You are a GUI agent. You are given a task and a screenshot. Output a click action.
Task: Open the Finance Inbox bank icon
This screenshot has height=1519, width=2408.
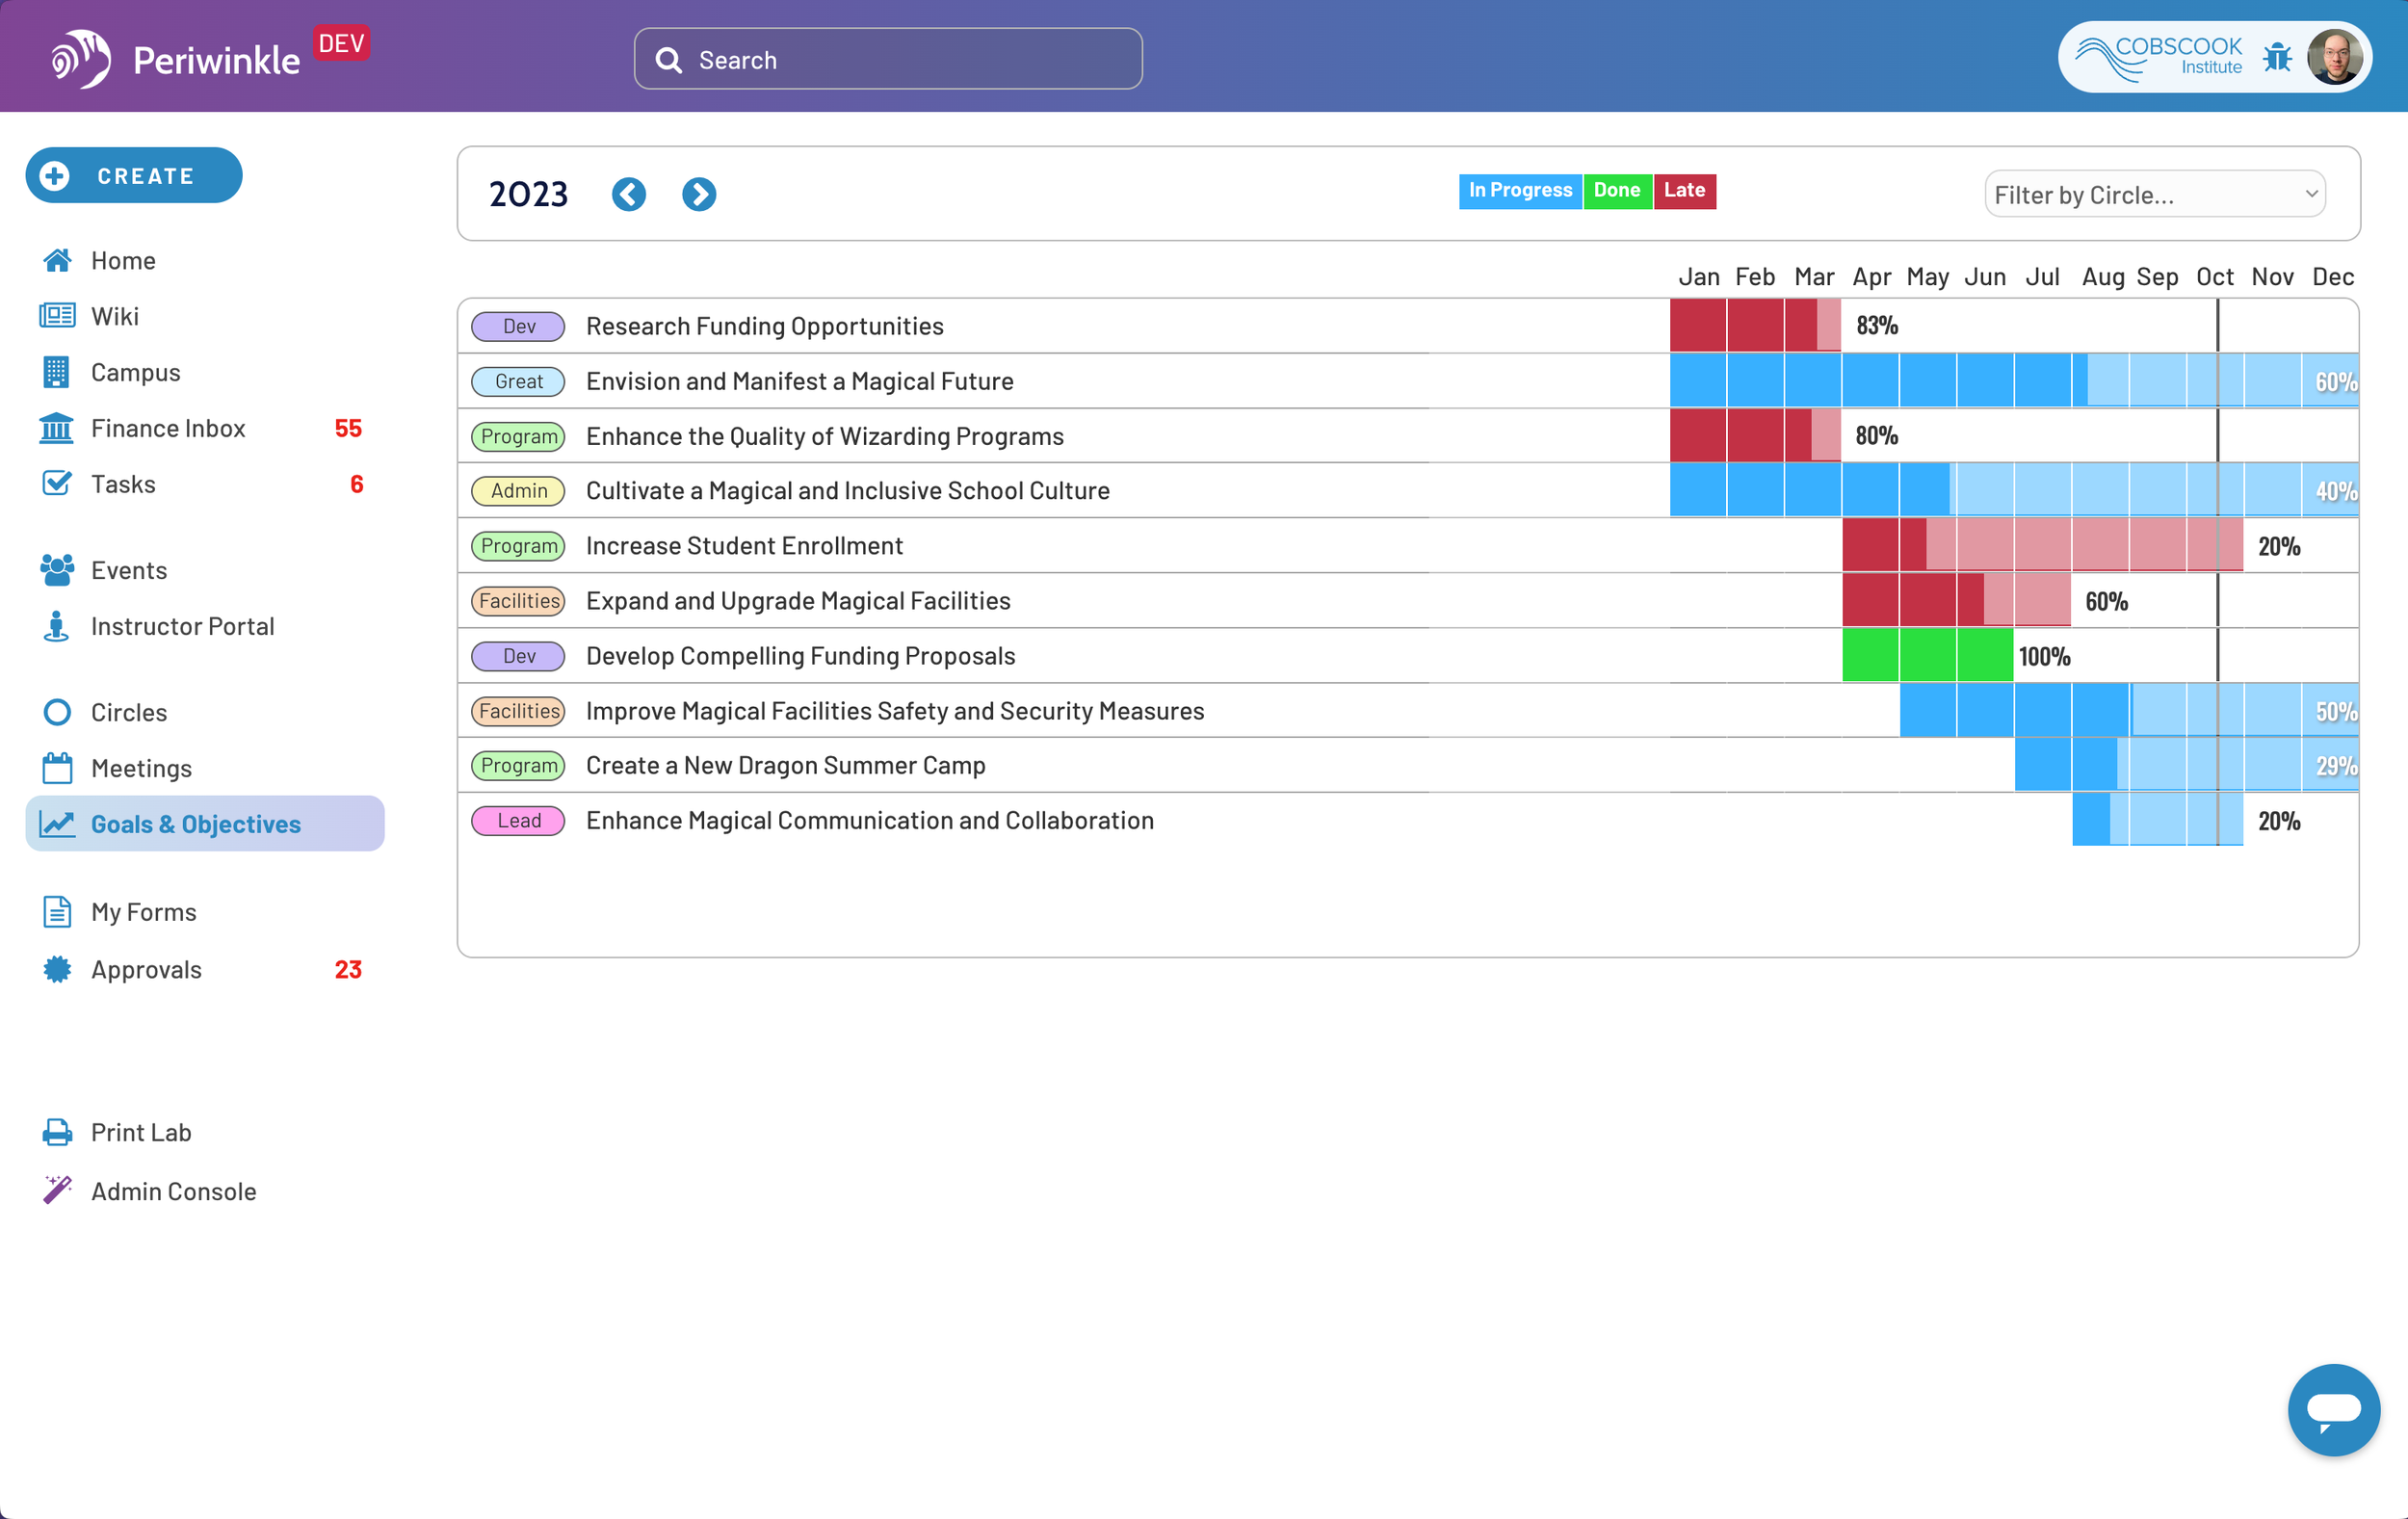tap(57, 428)
